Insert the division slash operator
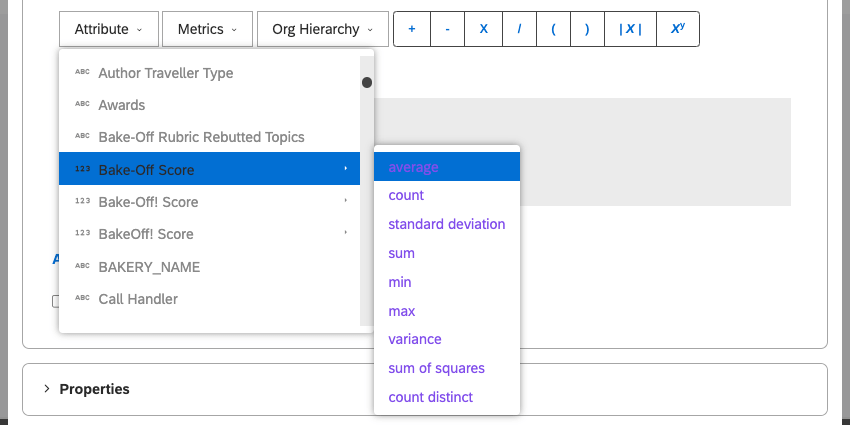This screenshot has height=425, width=850. click(519, 29)
